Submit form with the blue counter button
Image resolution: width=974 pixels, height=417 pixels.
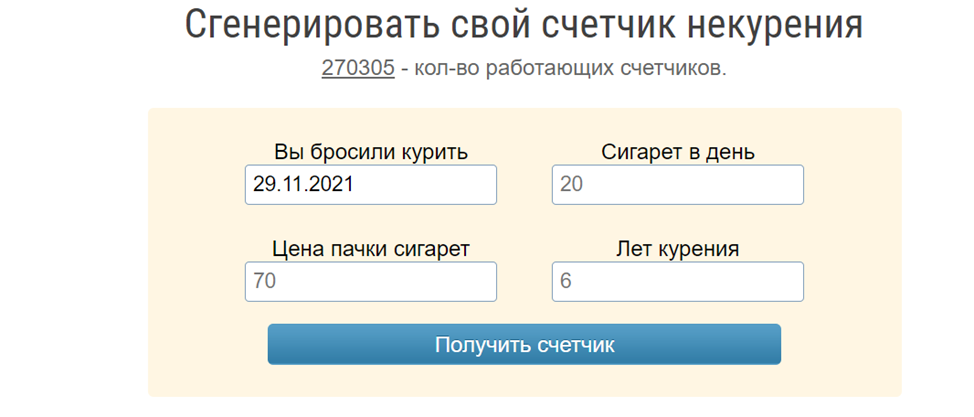(524, 345)
